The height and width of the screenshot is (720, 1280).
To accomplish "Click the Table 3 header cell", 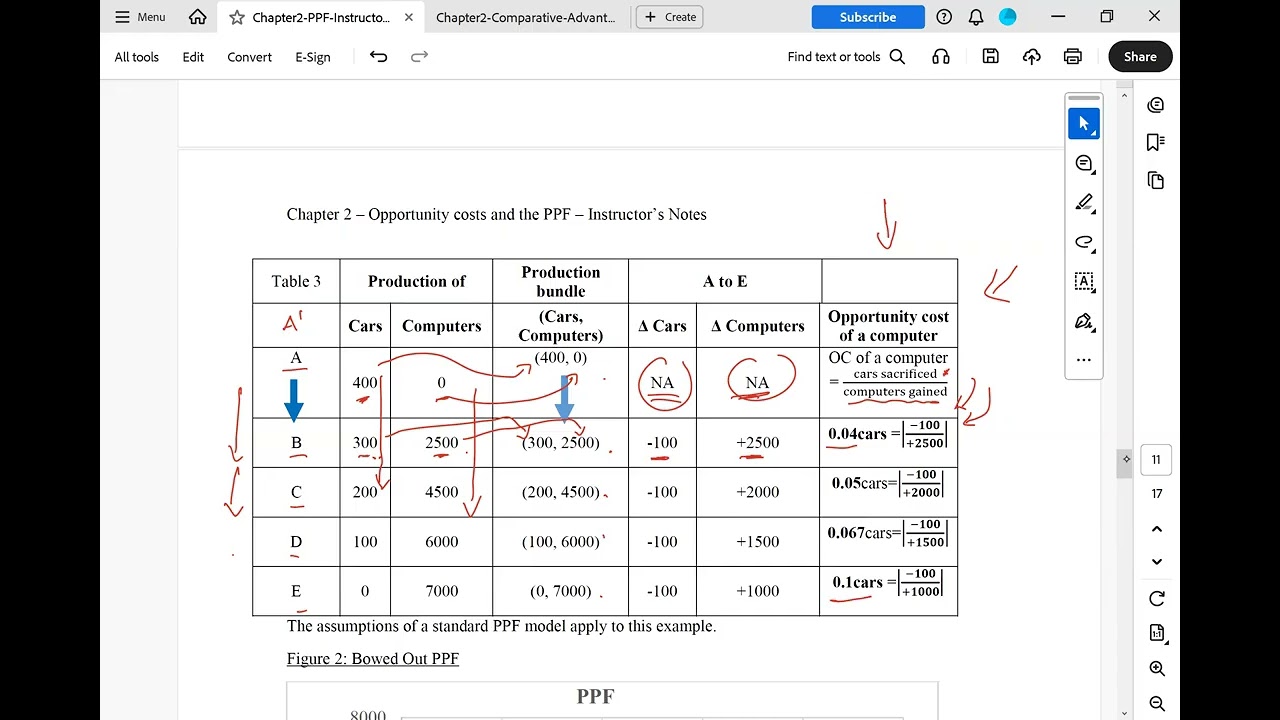I will (x=296, y=281).
